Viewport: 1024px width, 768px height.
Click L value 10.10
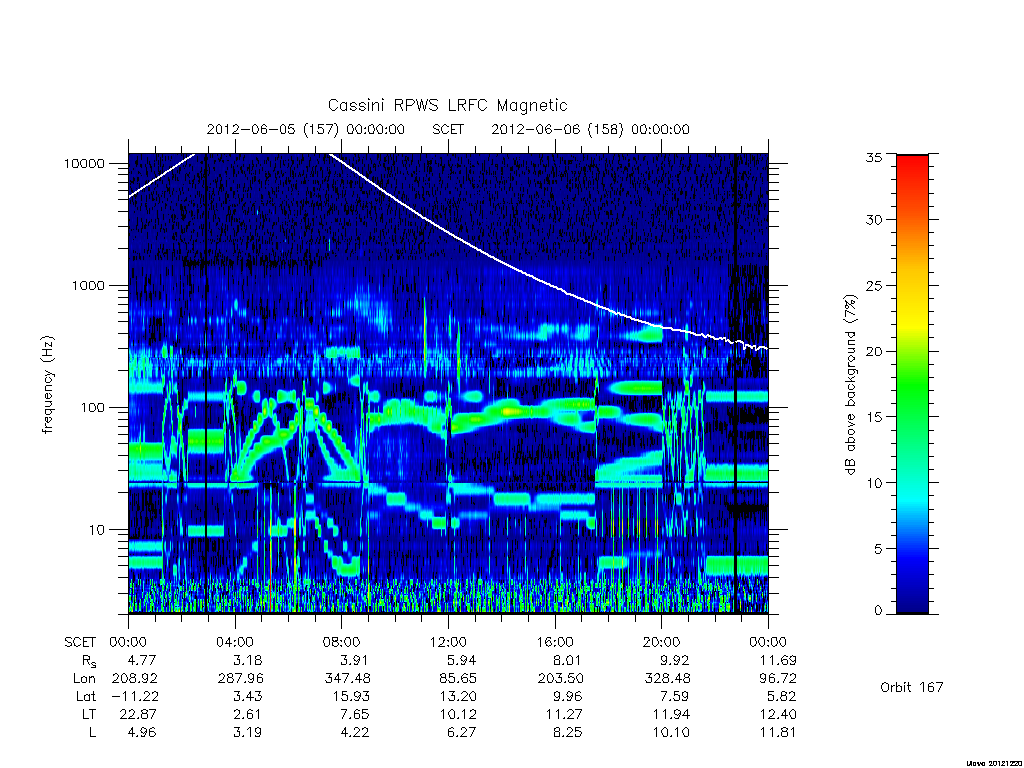[671, 732]
